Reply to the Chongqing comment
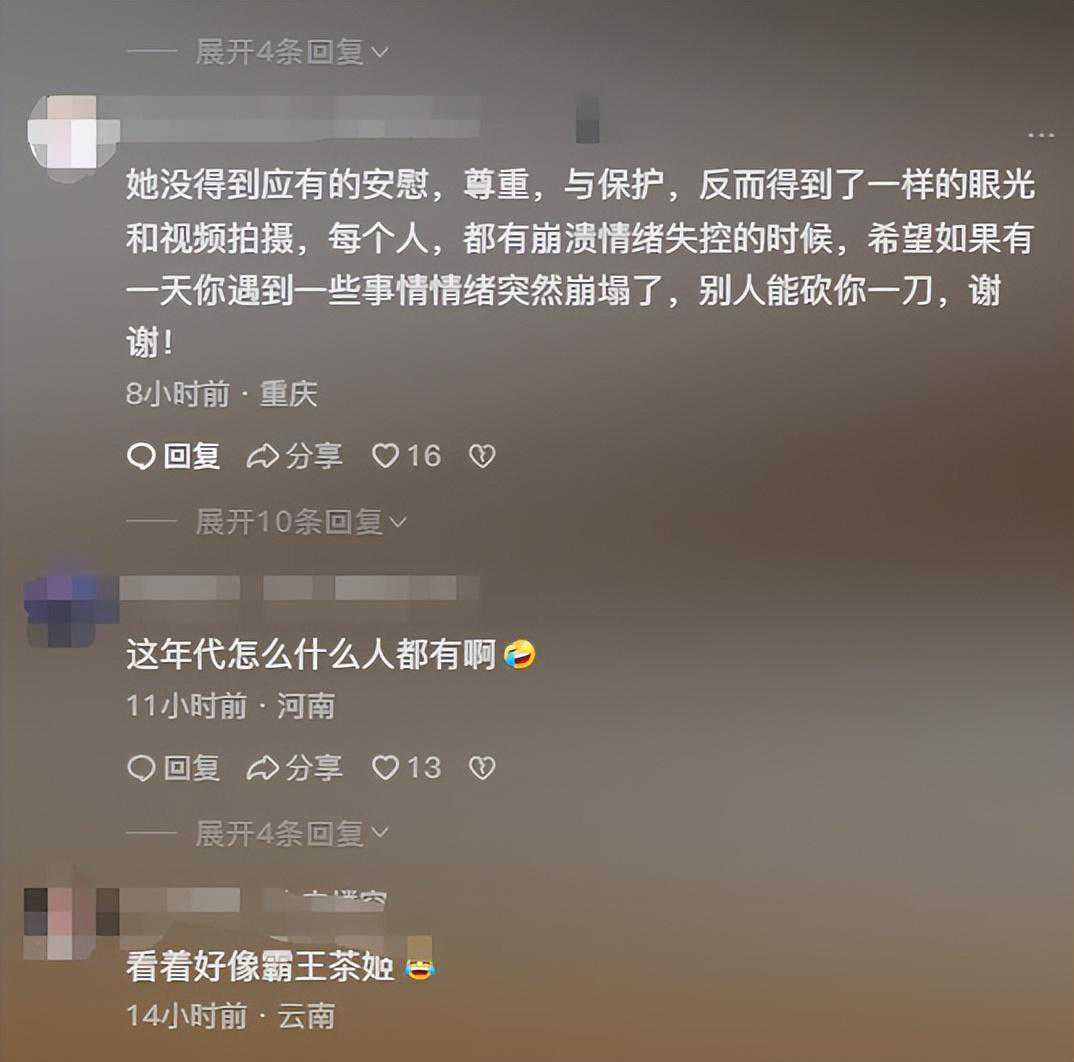 174,456
